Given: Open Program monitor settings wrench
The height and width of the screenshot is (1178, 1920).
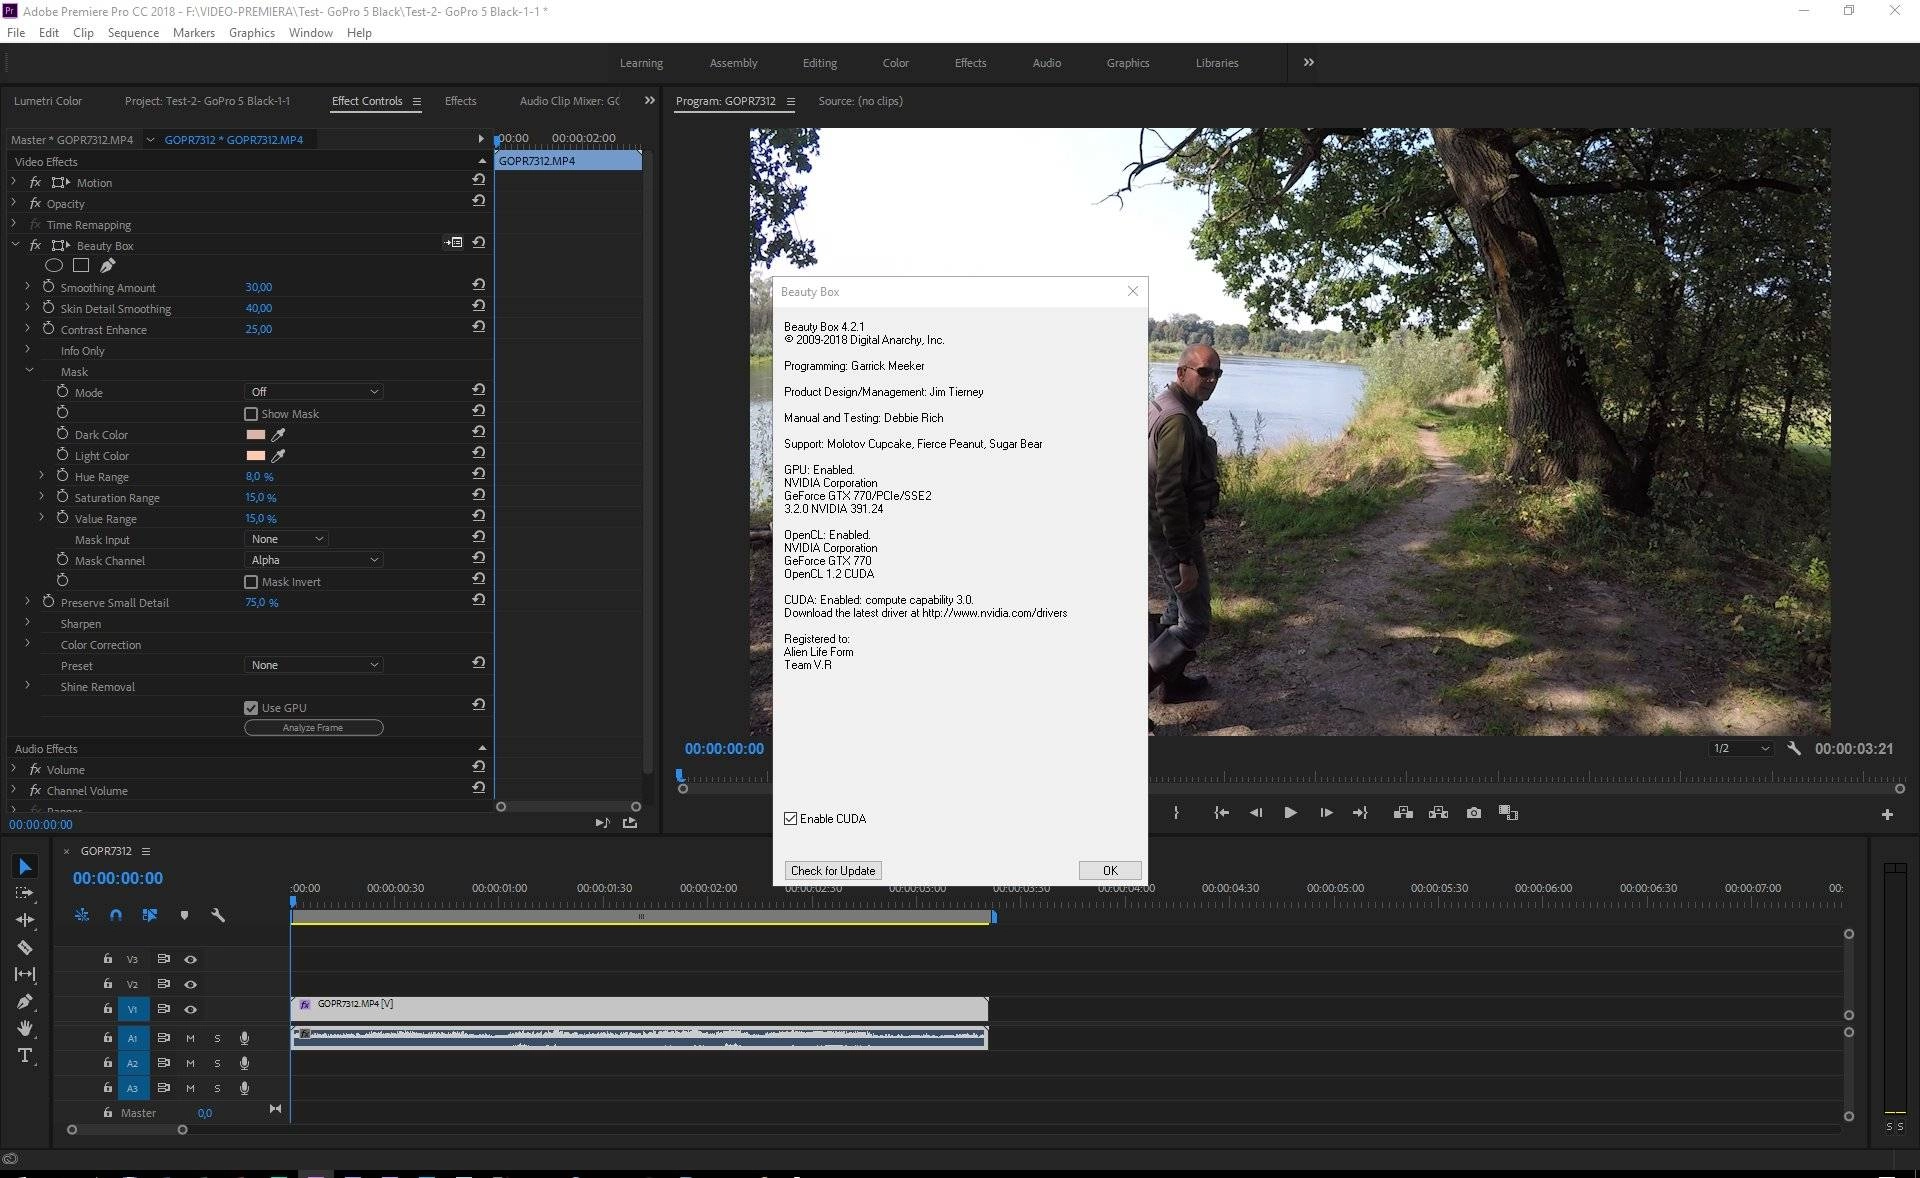Looking at the screenshot, I should [1794, 748].
